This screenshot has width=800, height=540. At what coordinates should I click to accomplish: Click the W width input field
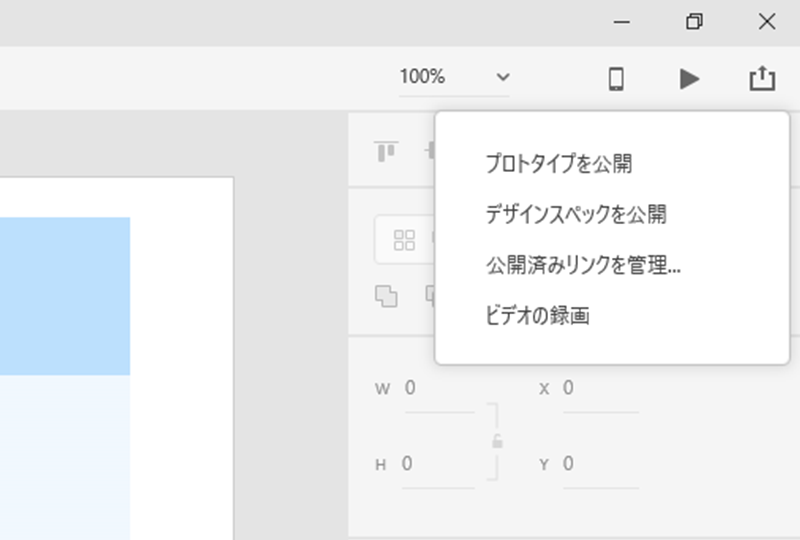[x=438, y=389]
